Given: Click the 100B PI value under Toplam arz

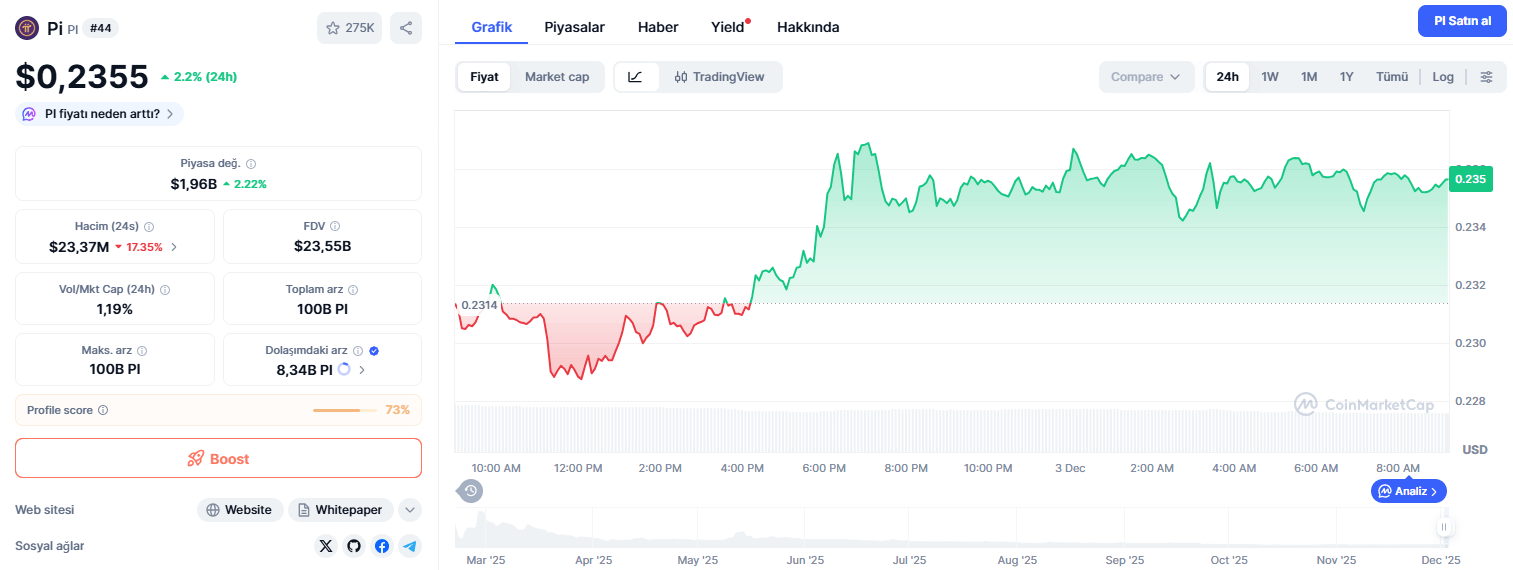Looking at the screenshot, I should coord(322,309).
